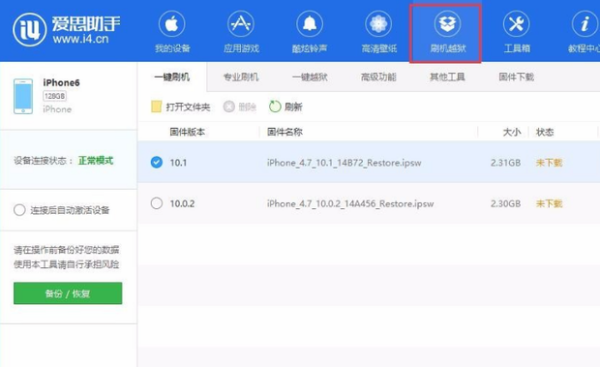Click 未下载 status in 10.1 row

[549, 163]
